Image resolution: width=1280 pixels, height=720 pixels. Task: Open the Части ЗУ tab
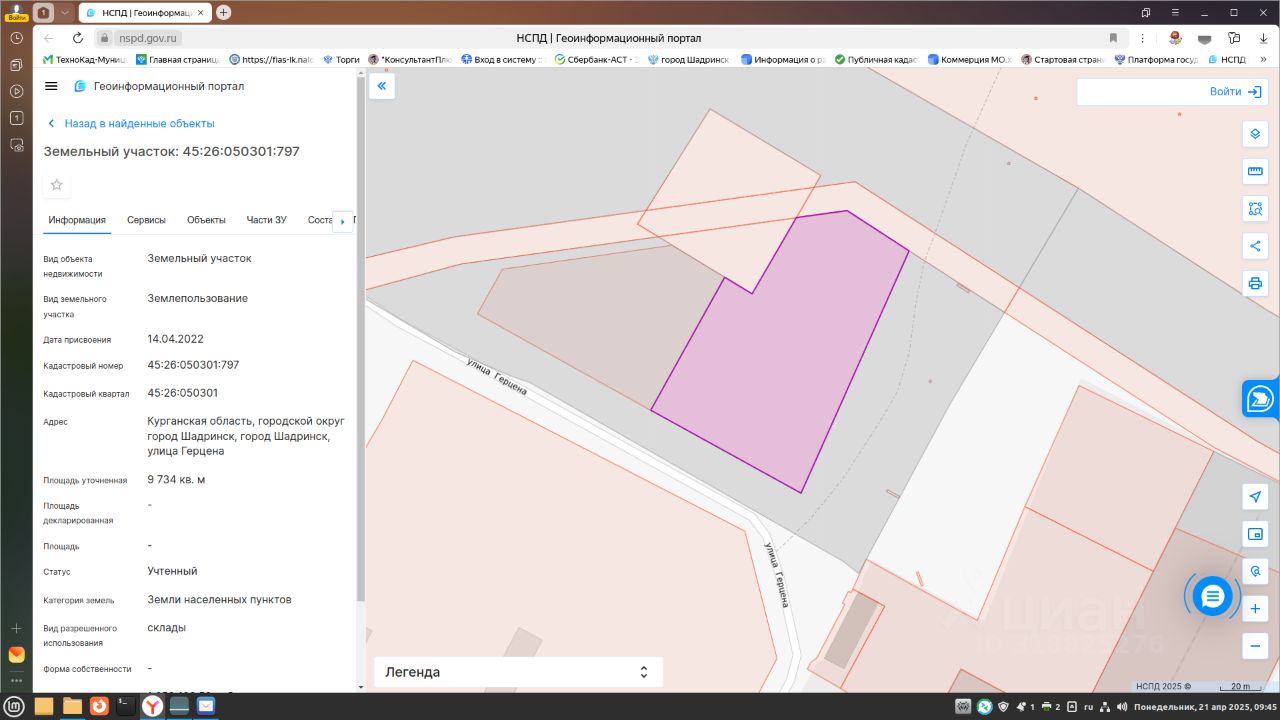(267, 220)
